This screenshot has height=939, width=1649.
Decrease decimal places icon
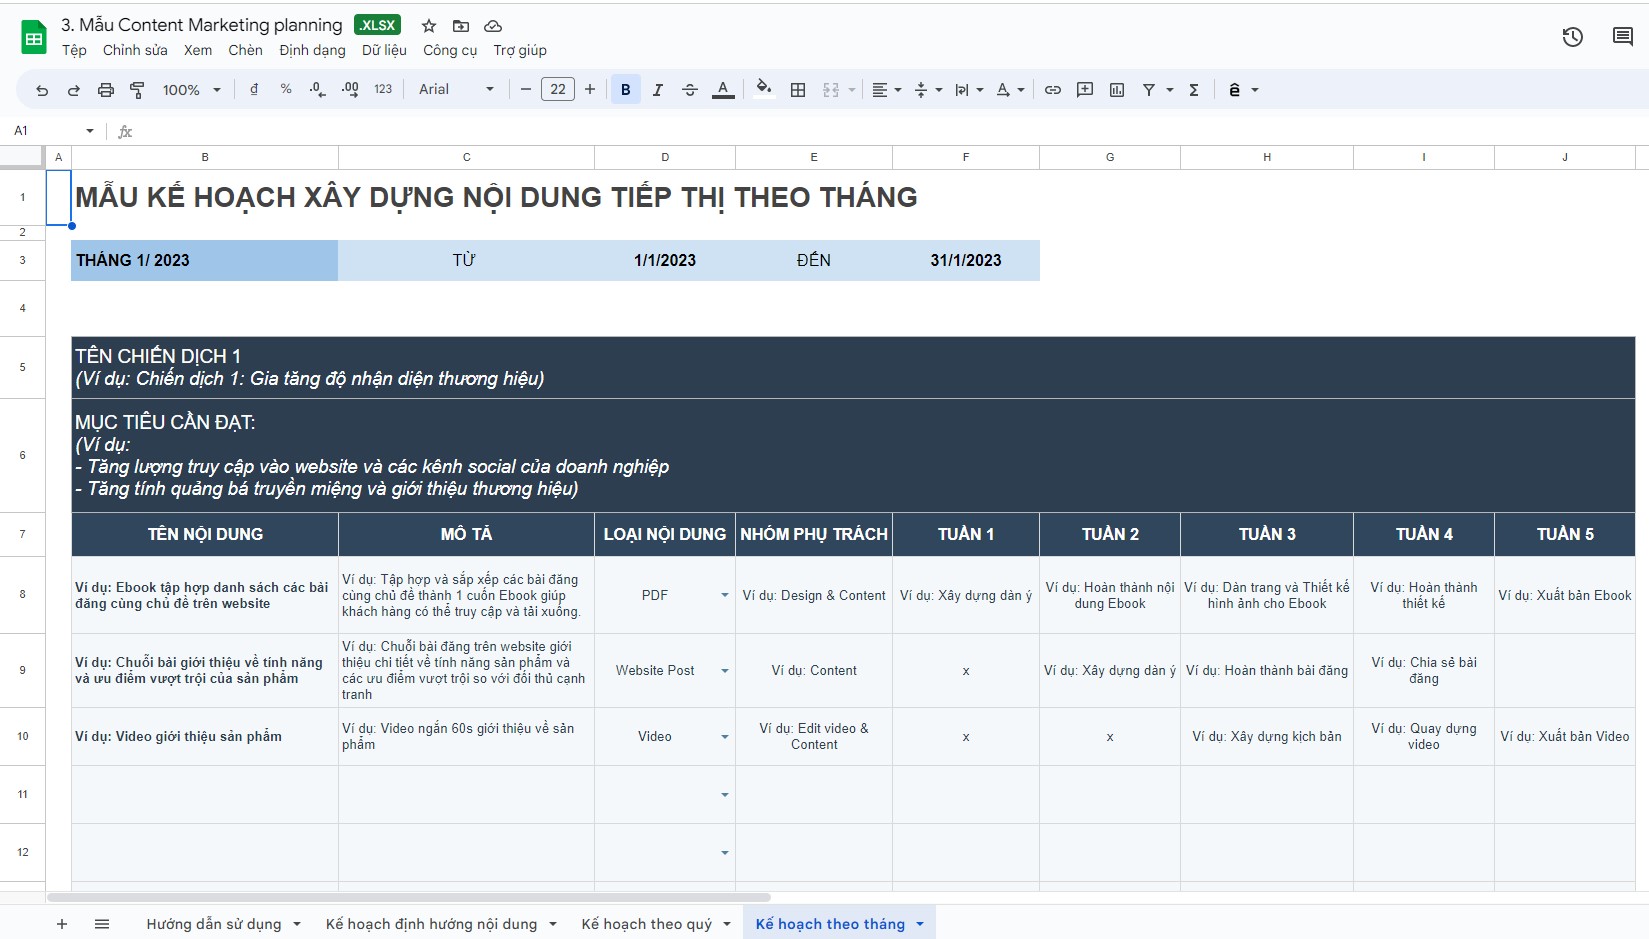317,90
